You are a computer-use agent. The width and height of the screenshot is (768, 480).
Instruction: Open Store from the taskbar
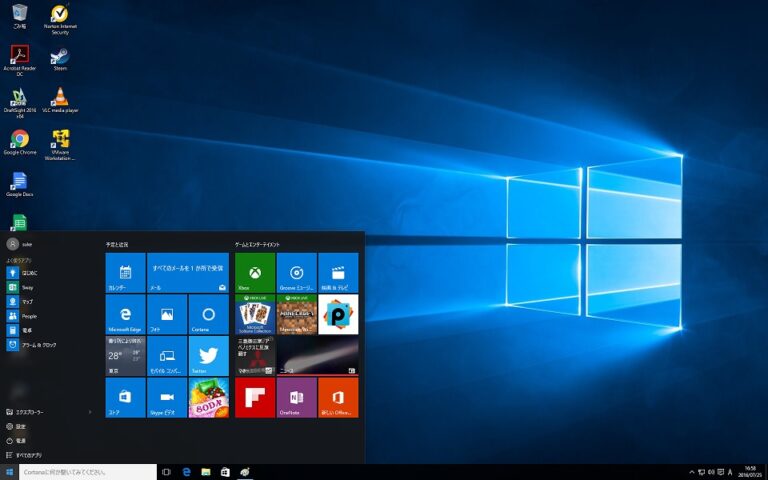point(225,472)
